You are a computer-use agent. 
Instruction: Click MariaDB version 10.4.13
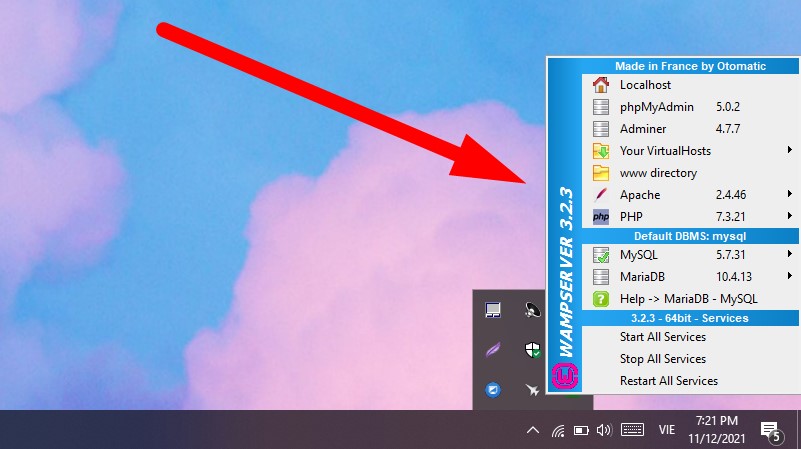pos(734,277)
